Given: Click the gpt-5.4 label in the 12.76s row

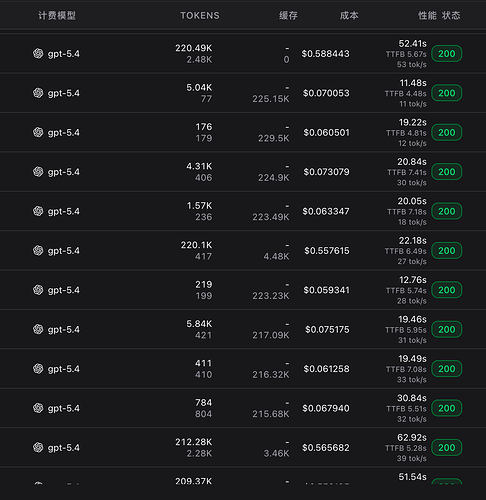Looking at the screenshot, I should click(x=64, y=290).
